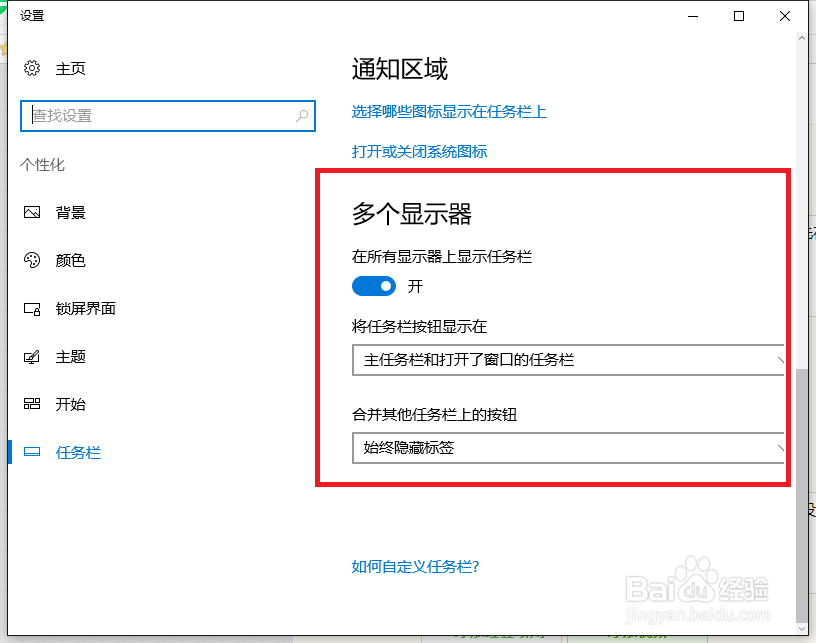816x643 pixels.
Task: Open the 主题 settings page
Action: point(70,357)
